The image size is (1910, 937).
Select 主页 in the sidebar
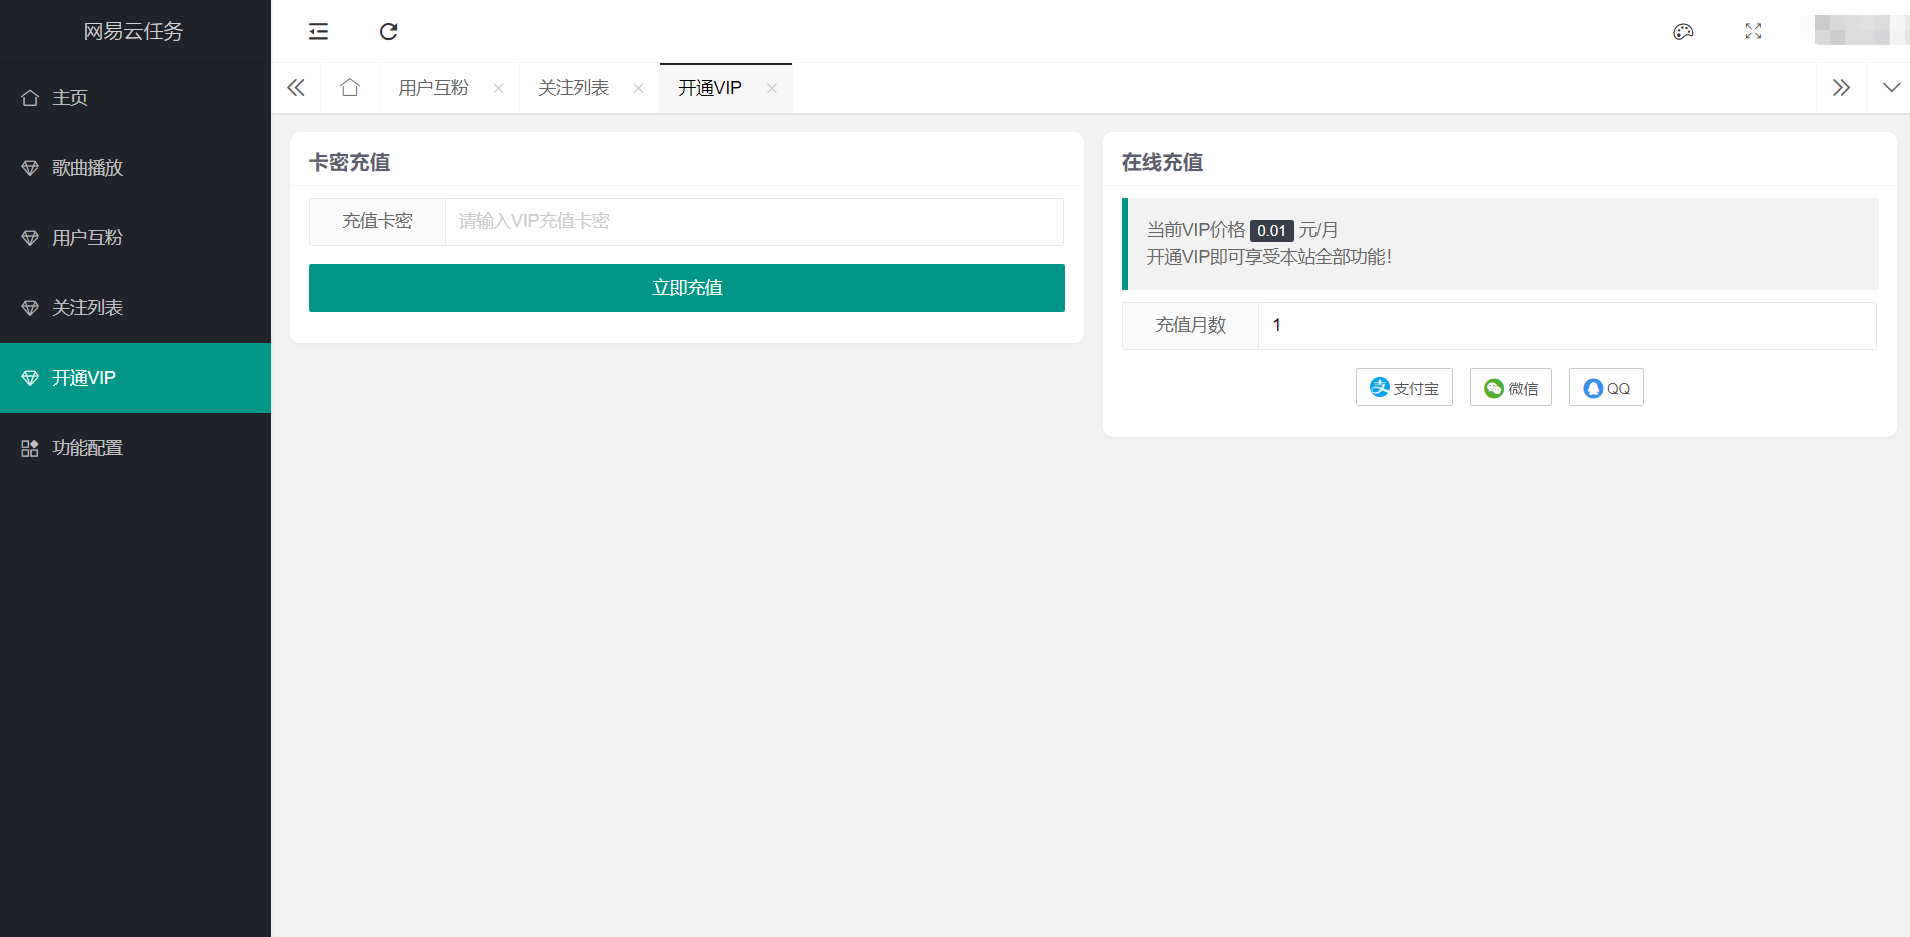(68, 97)
